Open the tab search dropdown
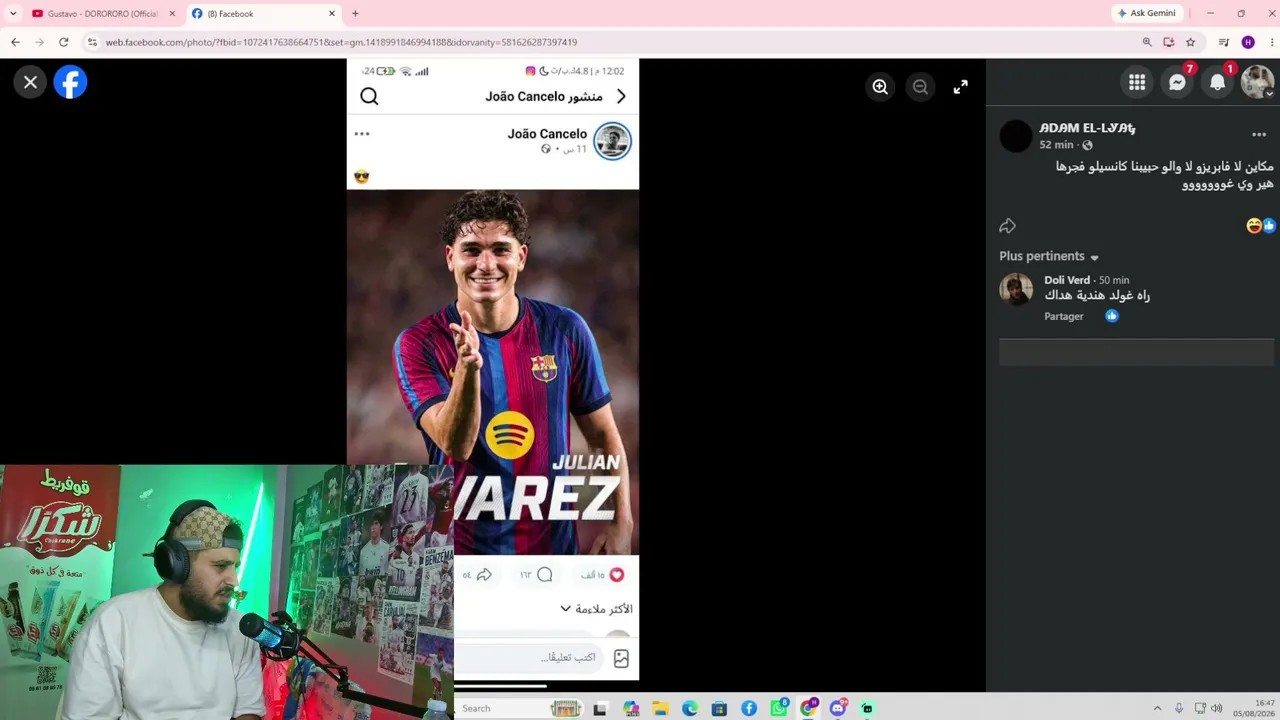The image size is (1280, 720). coord(13,14)
